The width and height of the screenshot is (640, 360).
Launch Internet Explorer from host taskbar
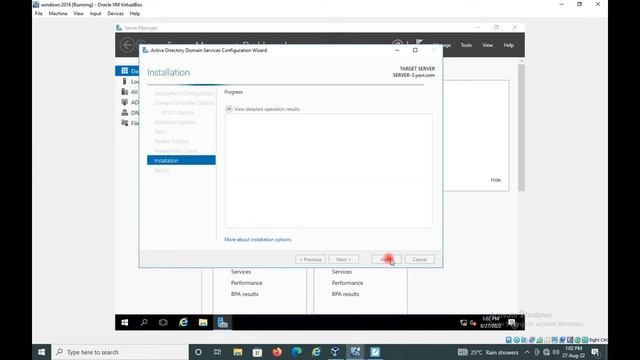click(316, 352)
